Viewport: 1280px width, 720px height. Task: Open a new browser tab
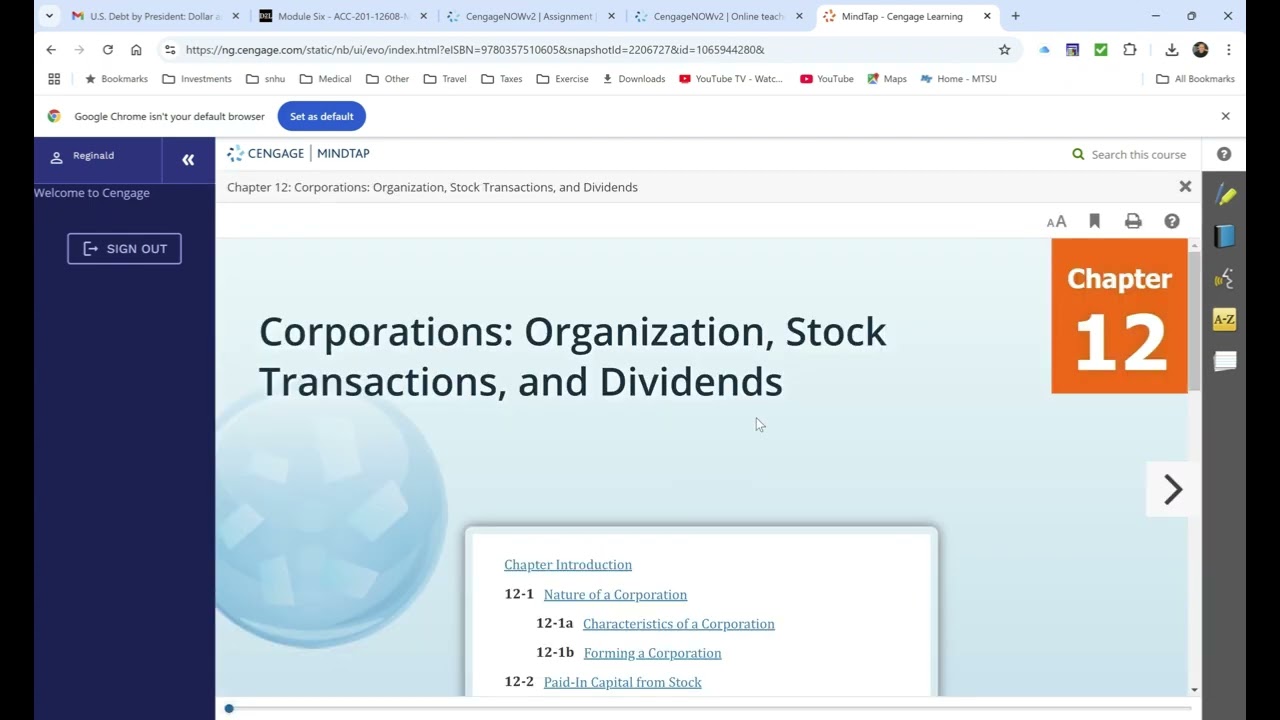coord(1015,16)
